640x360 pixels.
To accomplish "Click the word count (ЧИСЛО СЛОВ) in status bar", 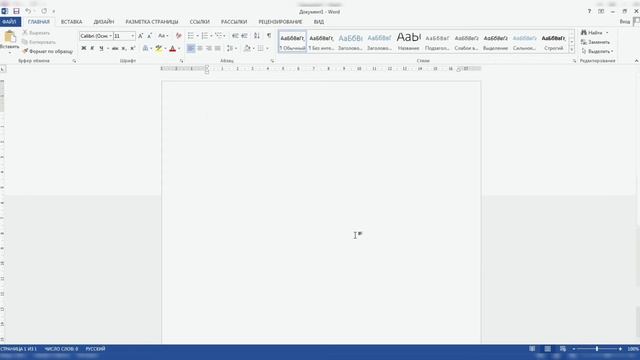I will pyautogui.click(x=61, y=349).
